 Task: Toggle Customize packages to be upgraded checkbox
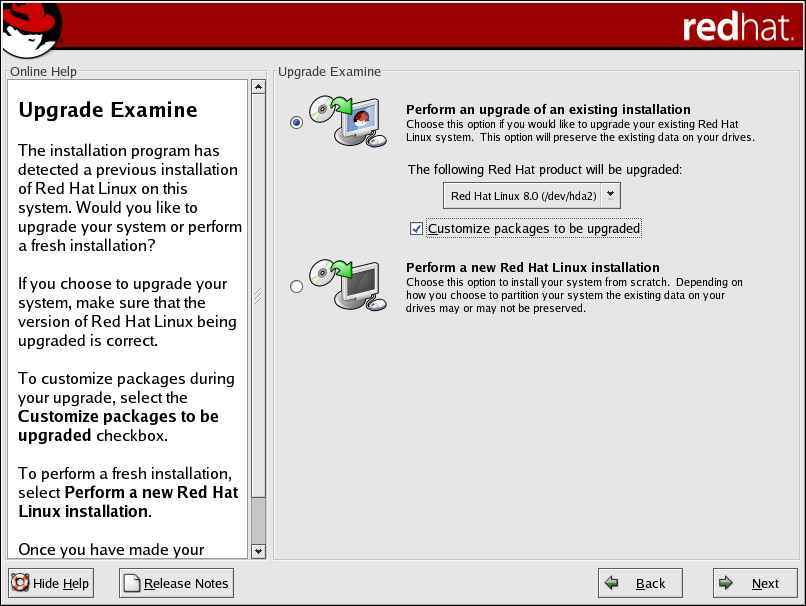click(417, 229)
